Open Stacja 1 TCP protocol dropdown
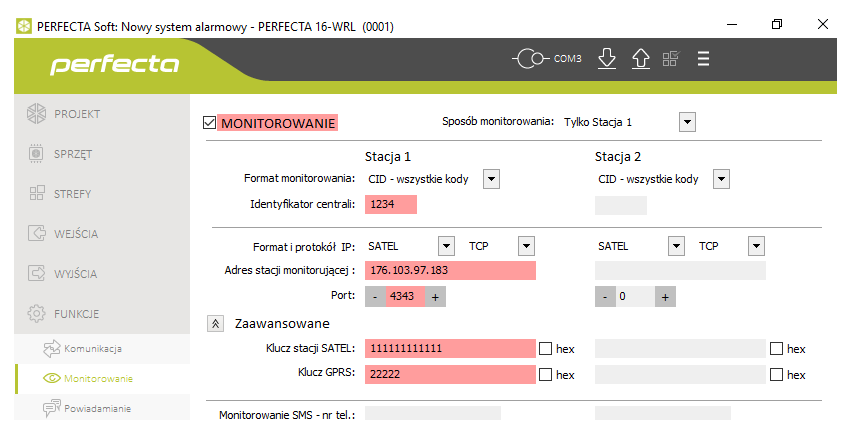Screen dimensions: 857x446 click(526, 246)
